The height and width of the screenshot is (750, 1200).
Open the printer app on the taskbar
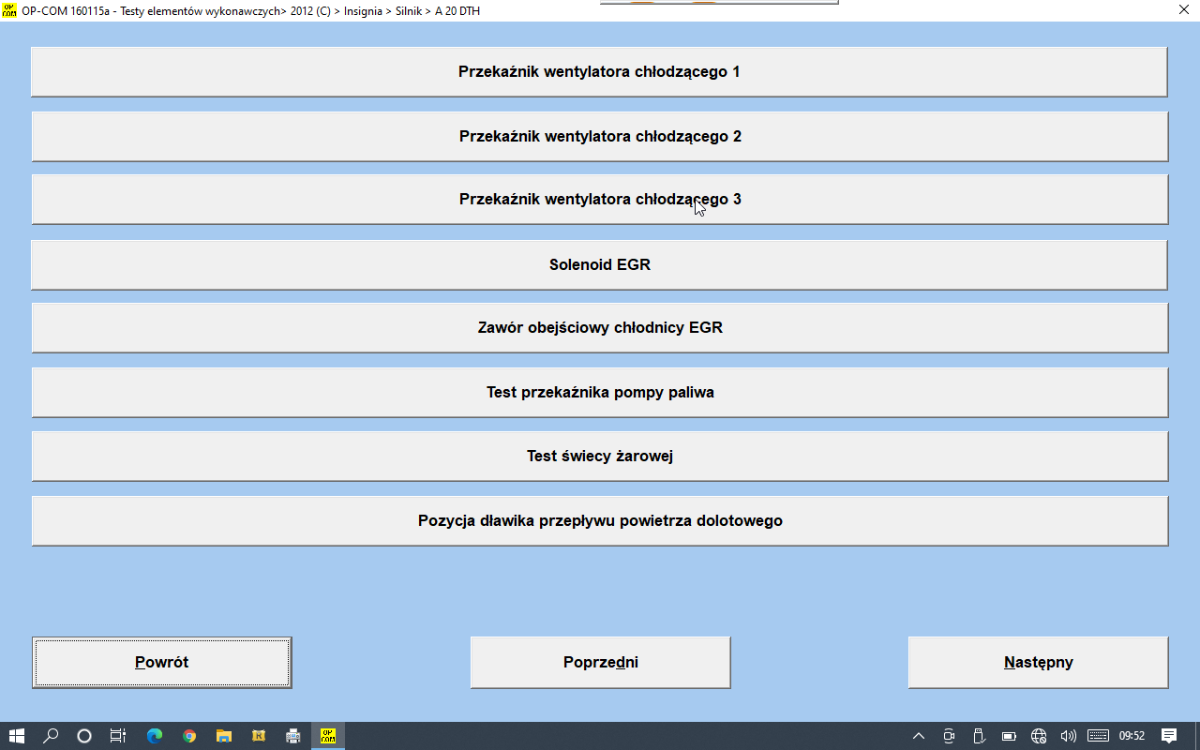pos(293,736)
